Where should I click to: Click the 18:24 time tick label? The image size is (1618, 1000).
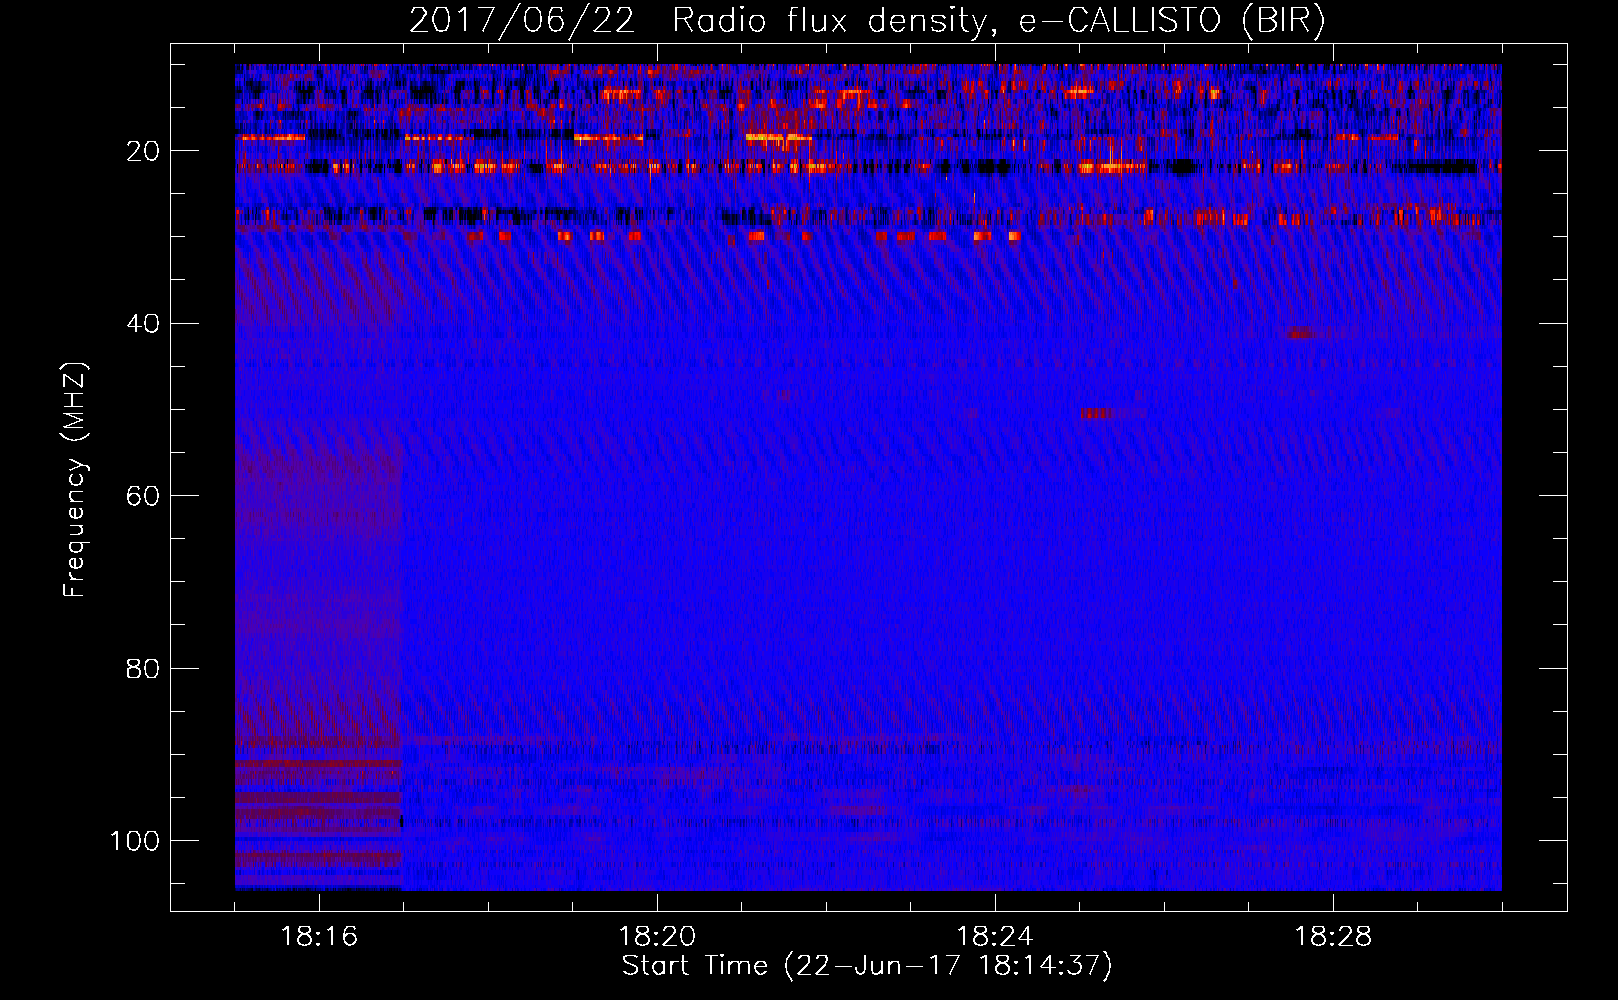tap(995, 937)
